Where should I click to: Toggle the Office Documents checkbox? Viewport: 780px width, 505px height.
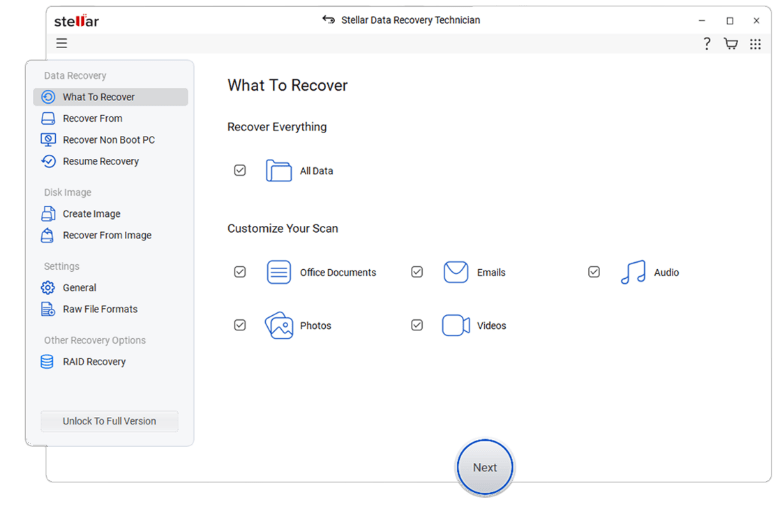pos(240,272)
